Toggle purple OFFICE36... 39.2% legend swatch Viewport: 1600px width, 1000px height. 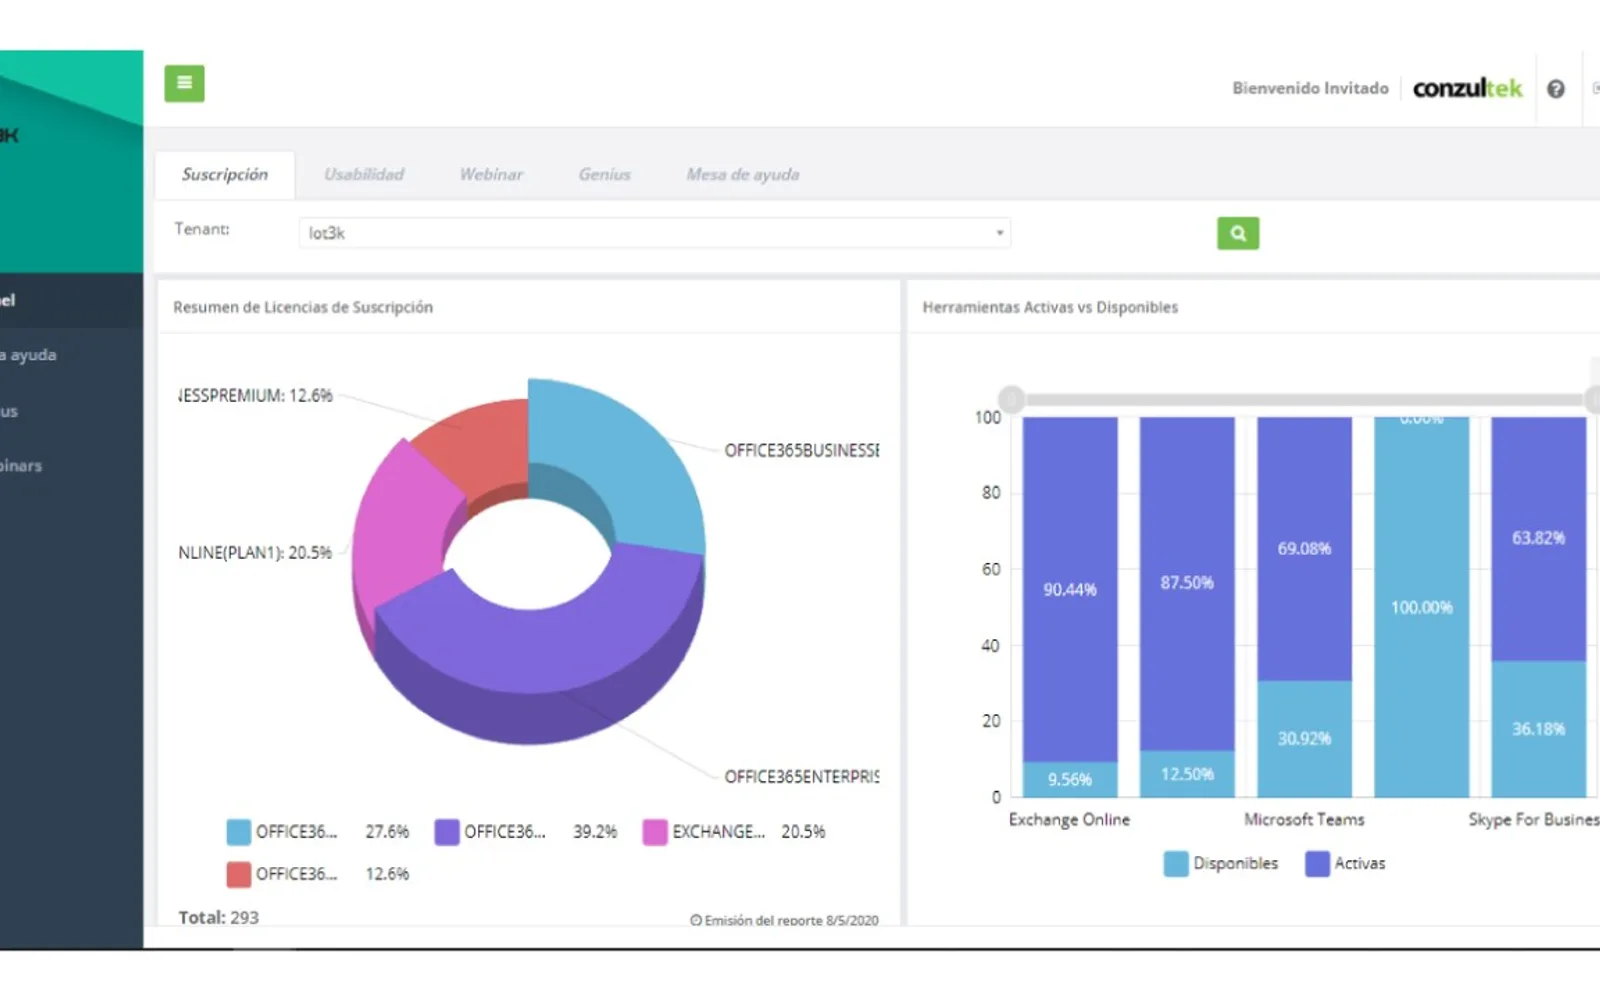(447, 832)
